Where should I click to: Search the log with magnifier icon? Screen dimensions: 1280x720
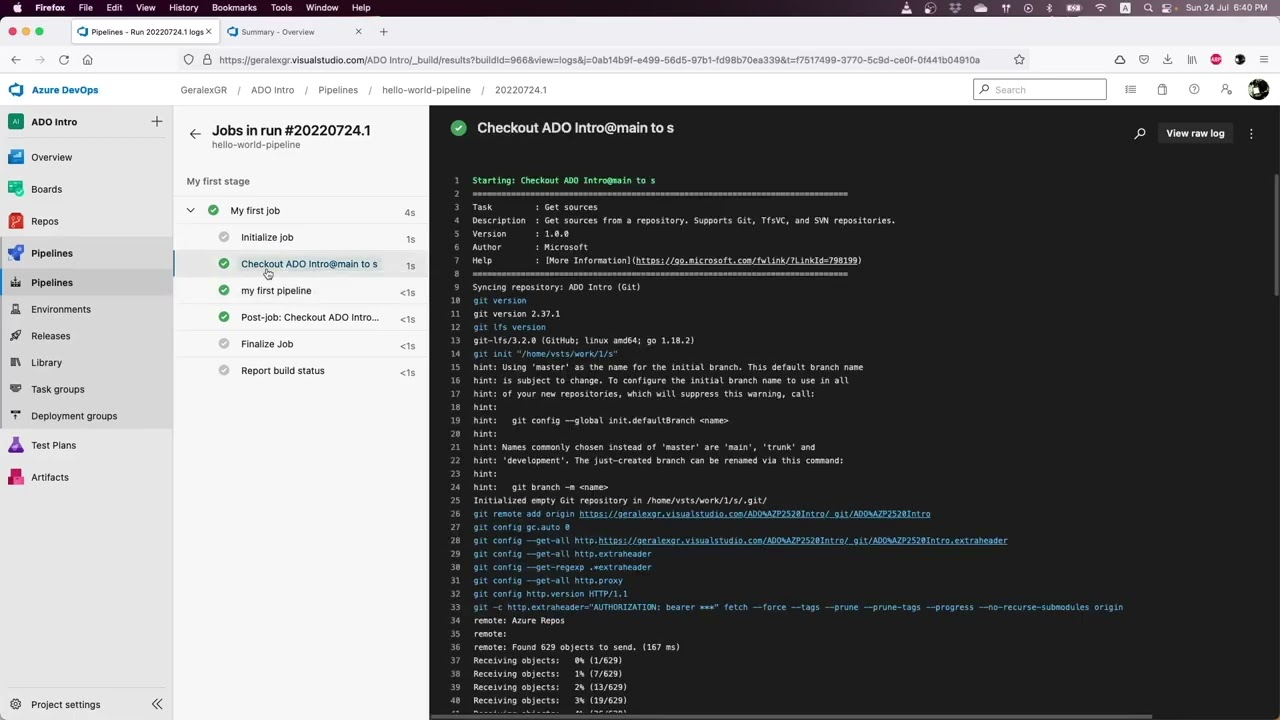[x=1140, y=133]
